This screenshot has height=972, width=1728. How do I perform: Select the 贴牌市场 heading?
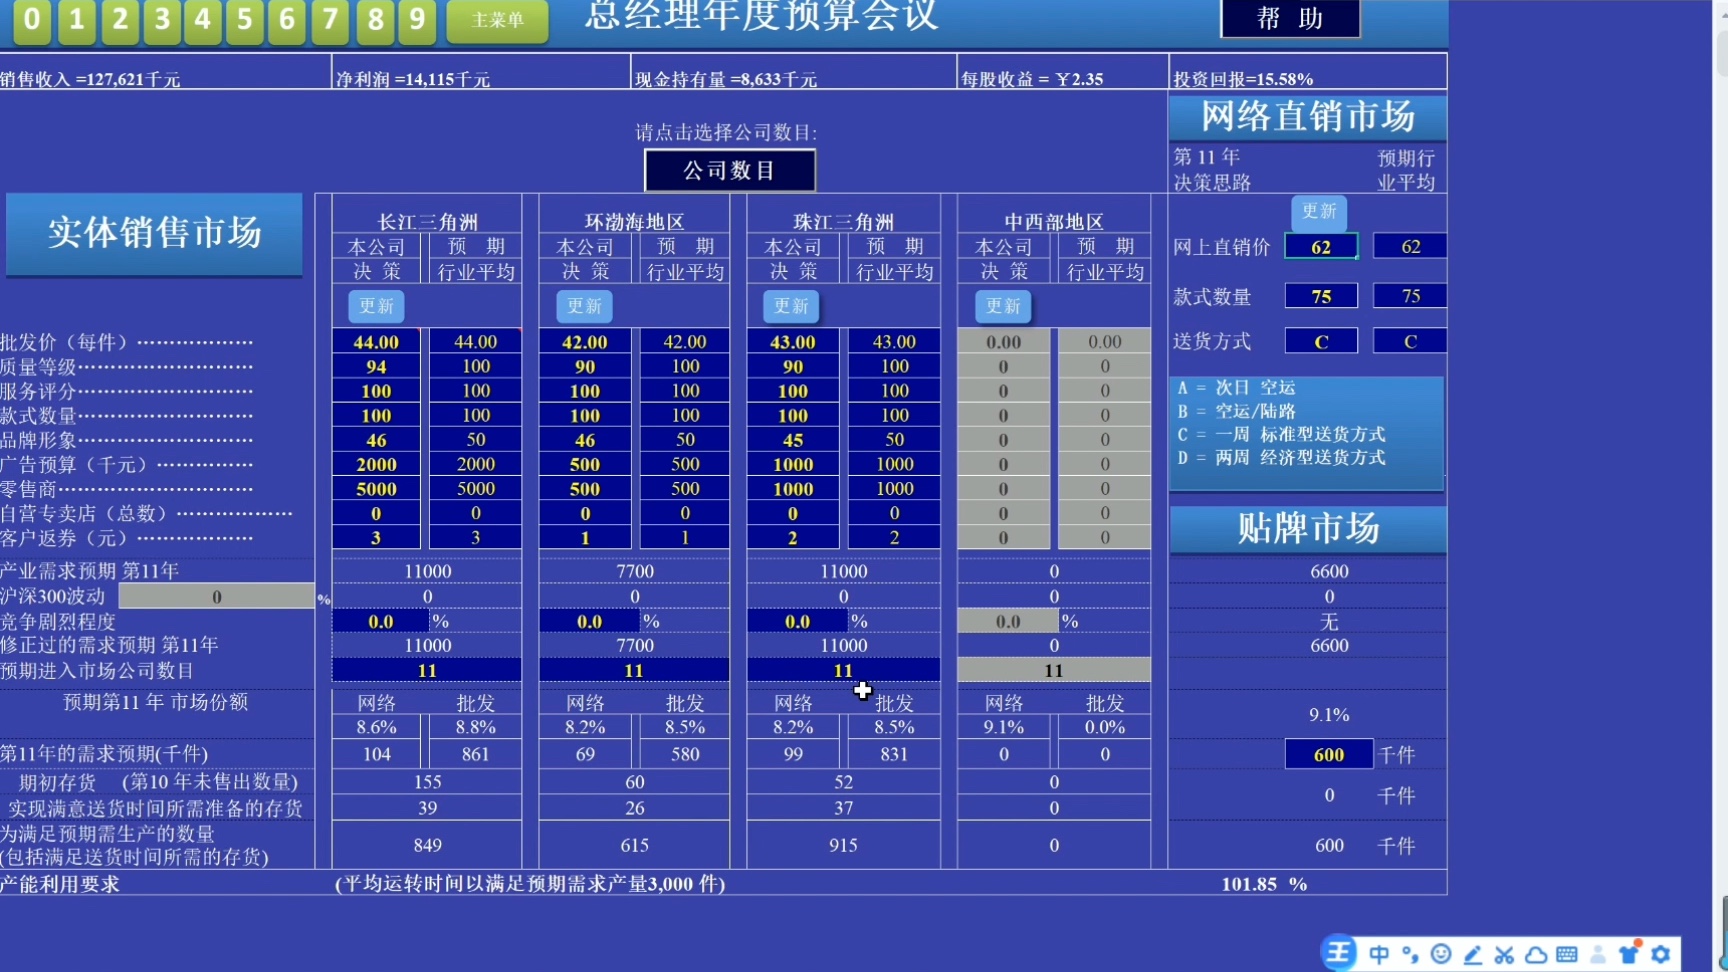[x=1307, y=528]
